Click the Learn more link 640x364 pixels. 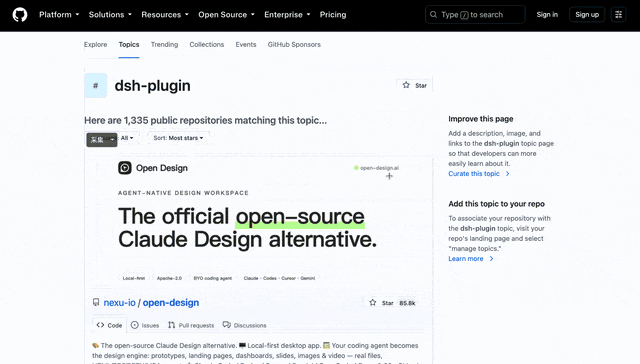(466, 259)
